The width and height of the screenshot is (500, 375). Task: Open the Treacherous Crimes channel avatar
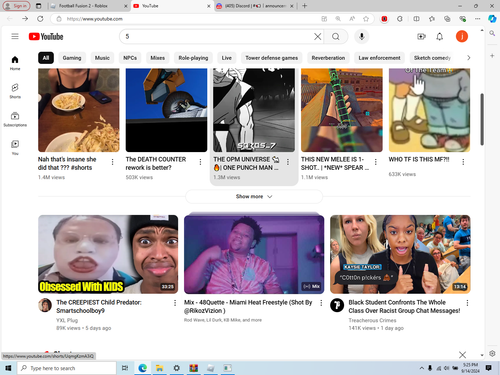pos(337,305)
